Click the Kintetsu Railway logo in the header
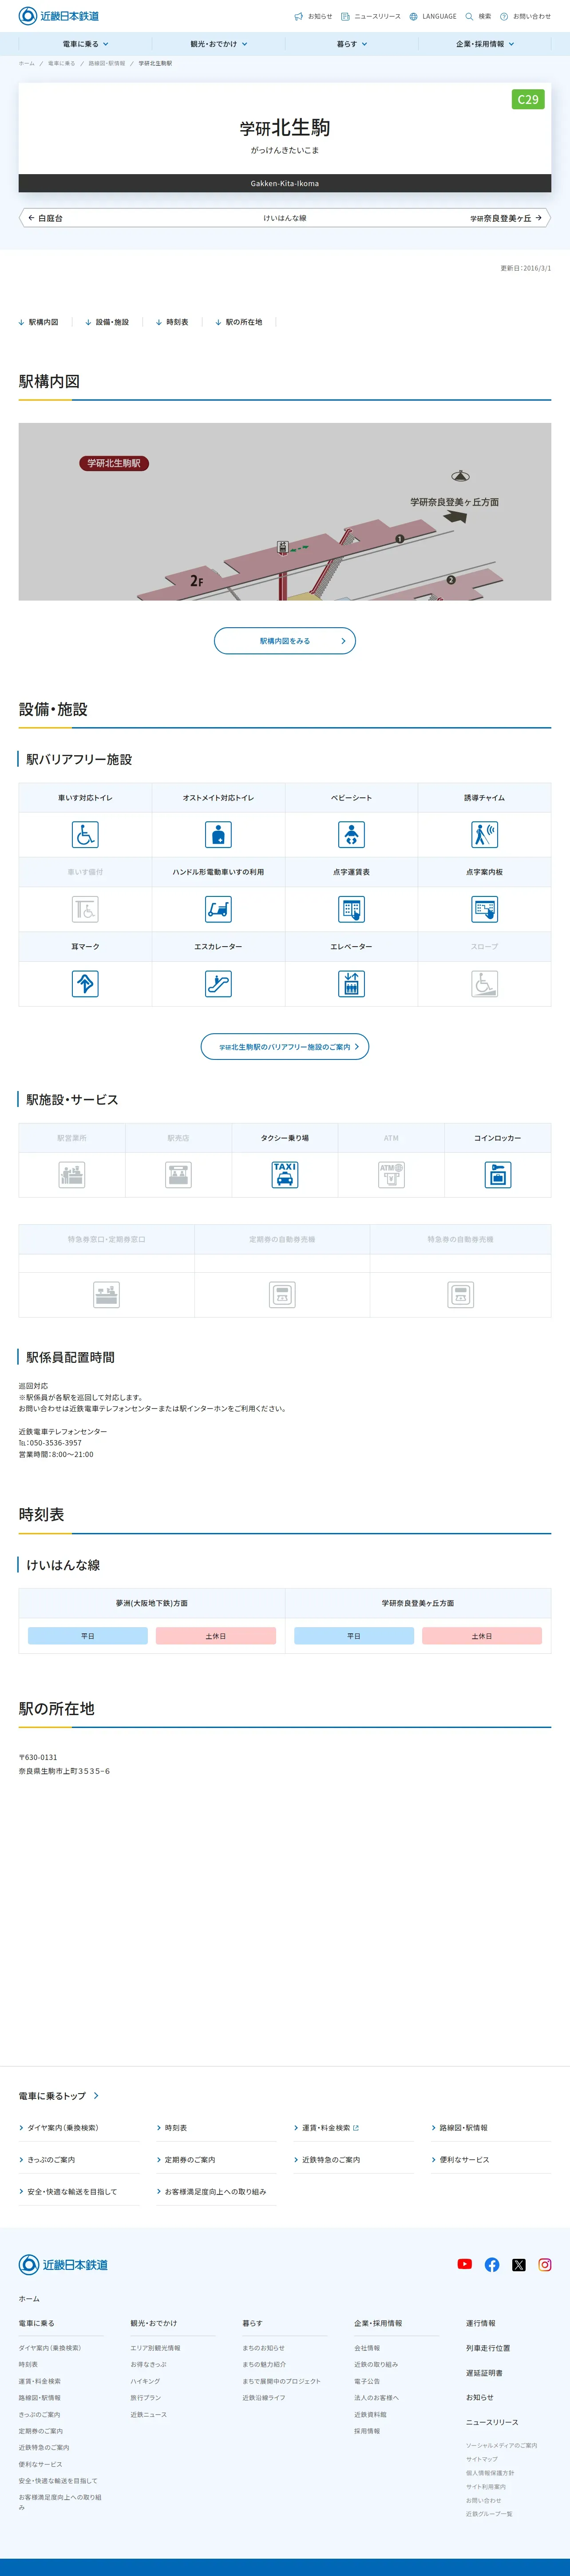 [59, 16]
